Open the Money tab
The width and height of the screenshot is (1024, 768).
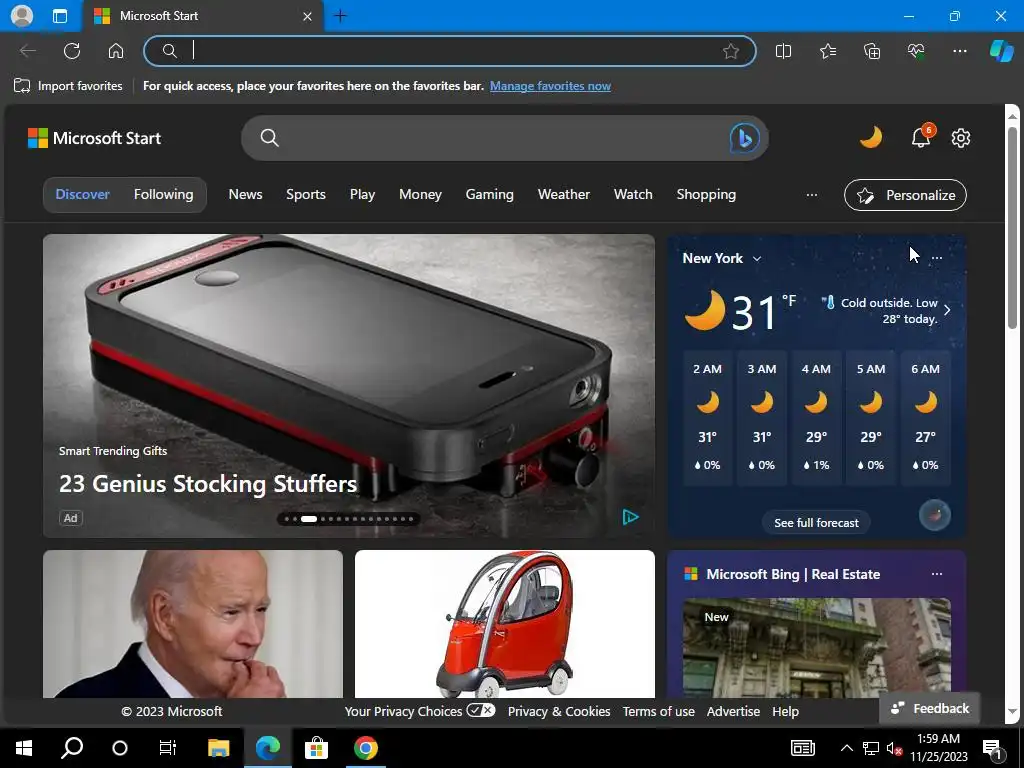click(420, 194)
